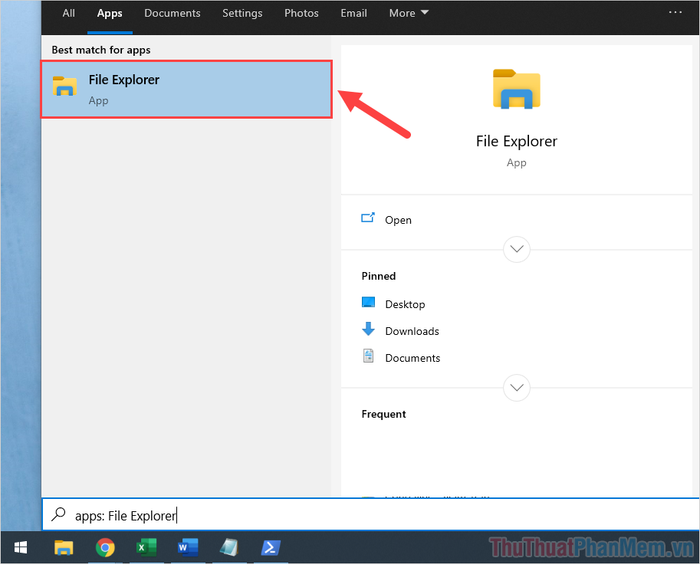Image resolution: width=700 pixels, height=564 pixels.
Task: Launch File Explorer from the taskbar
Action: coord(64,547)
